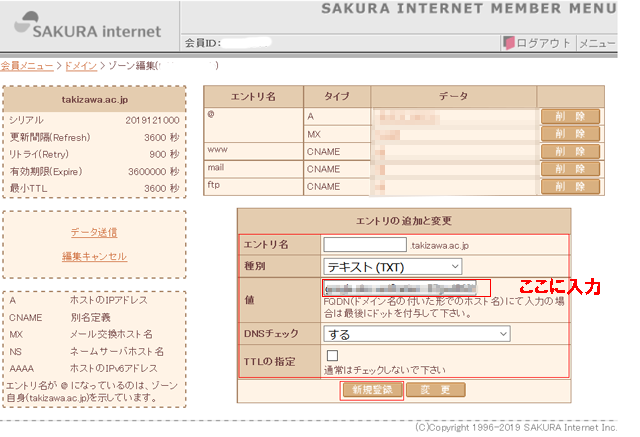Delete the ftp CNAME entry
The image size is (640, 437).
pos(570,186)
